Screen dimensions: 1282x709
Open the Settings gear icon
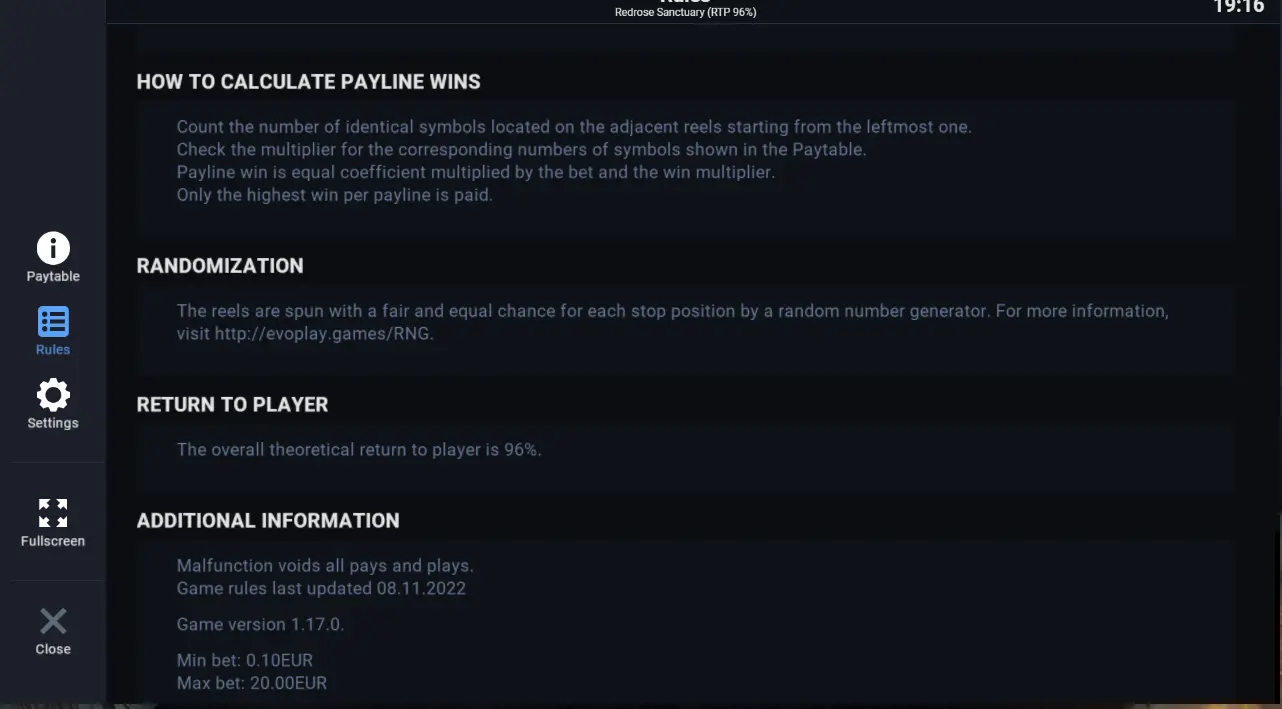click(x=53, y=395)
